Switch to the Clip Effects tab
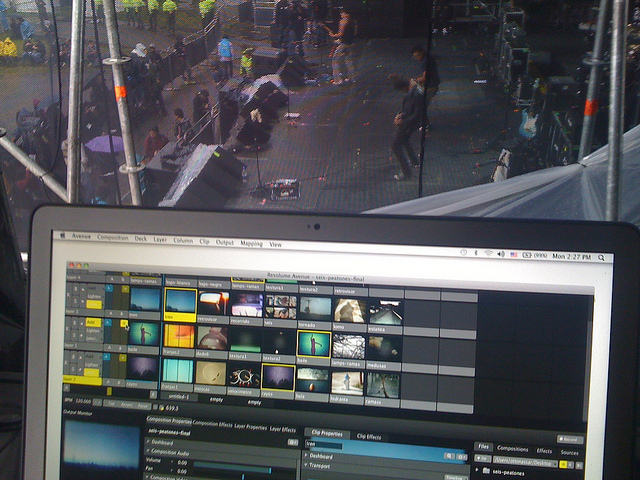 [367, 436]
